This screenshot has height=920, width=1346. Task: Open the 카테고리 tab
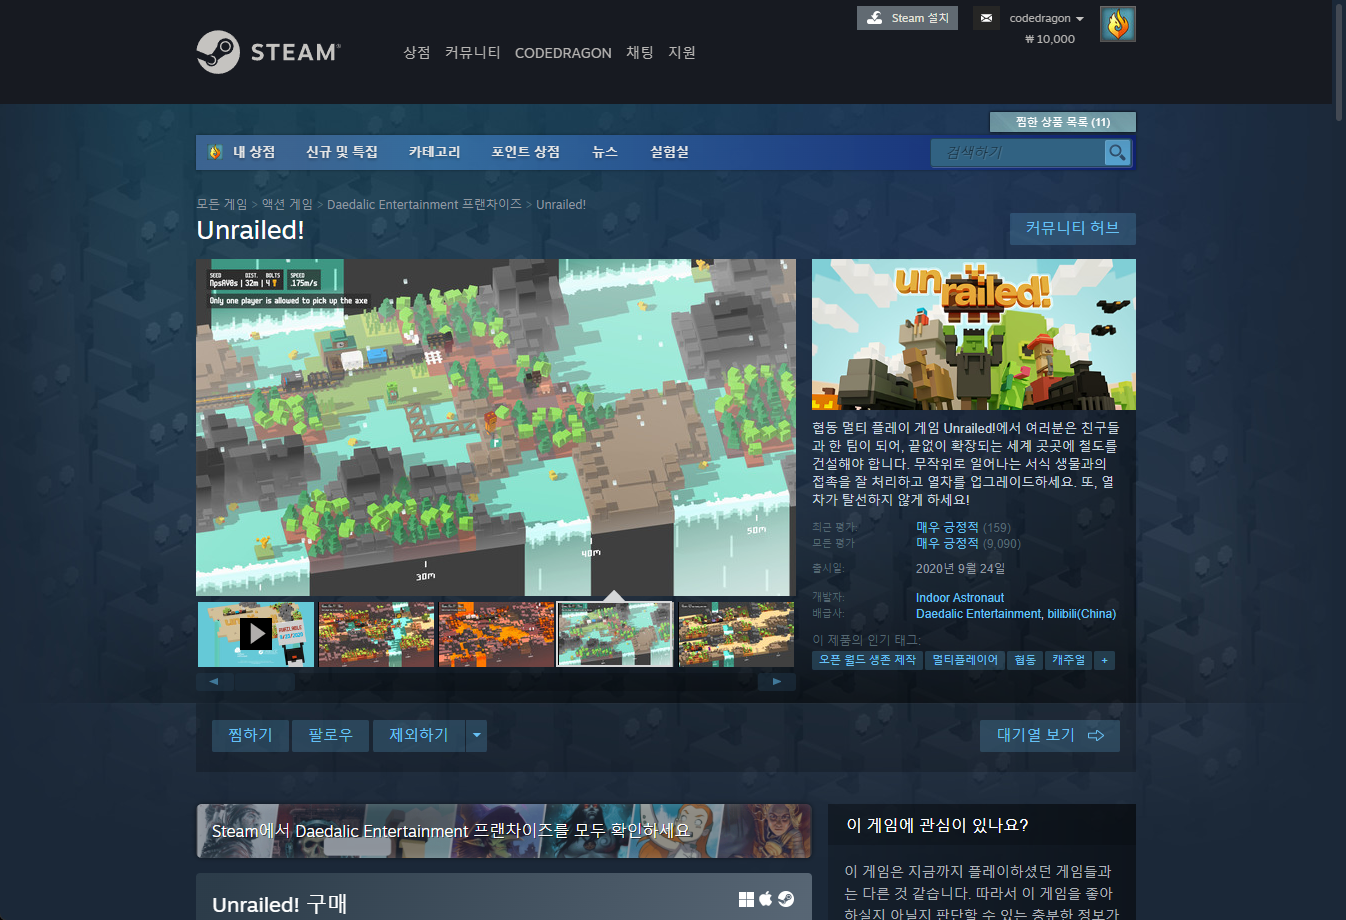pyautogui.click(x=434, y=152)
